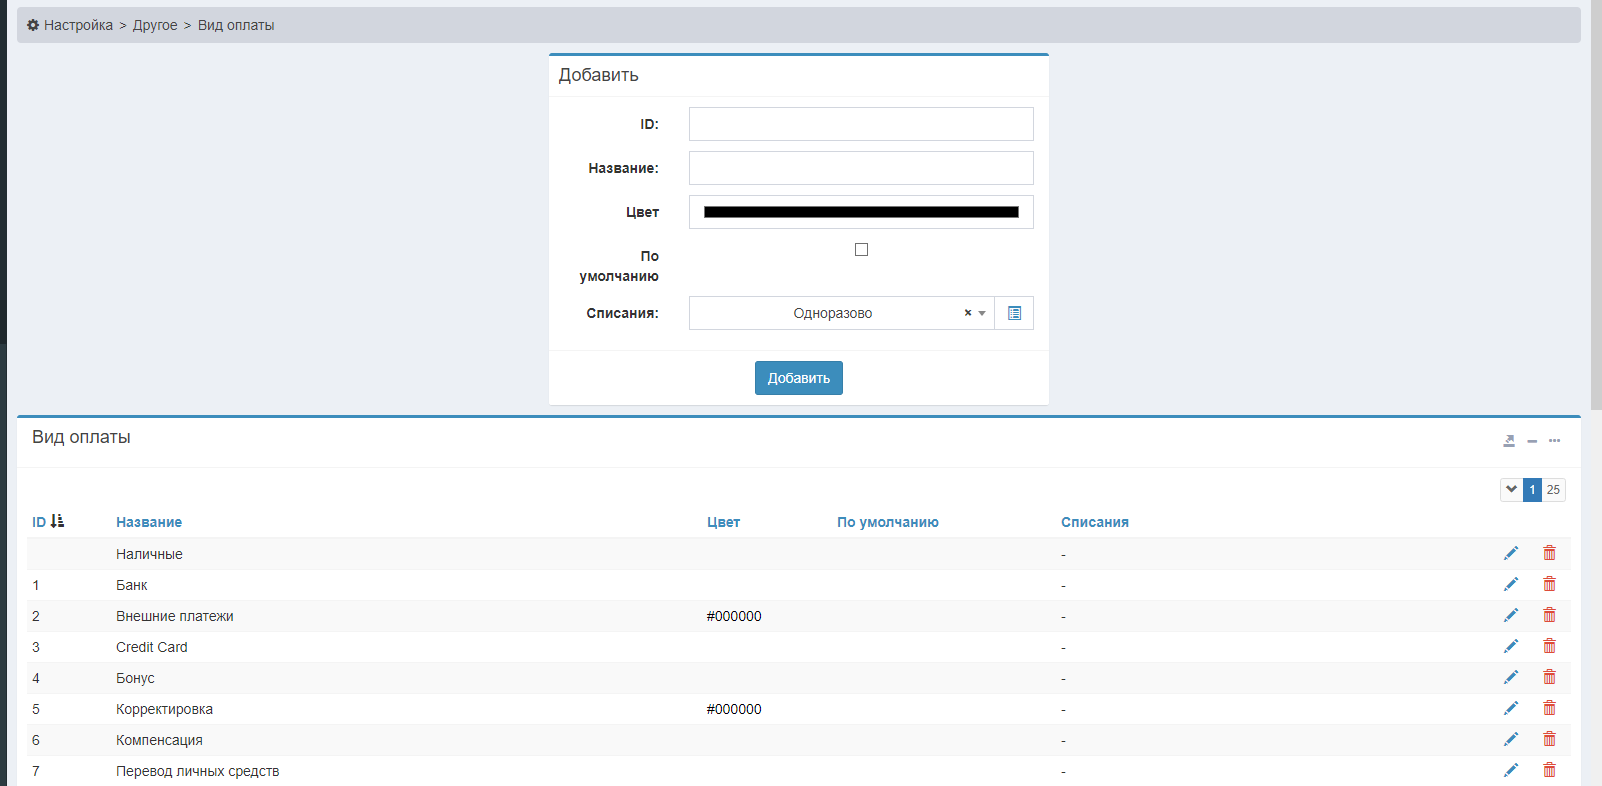
Task: Click the export icon in Вид оплаты panel
Action: (1509, 441)
